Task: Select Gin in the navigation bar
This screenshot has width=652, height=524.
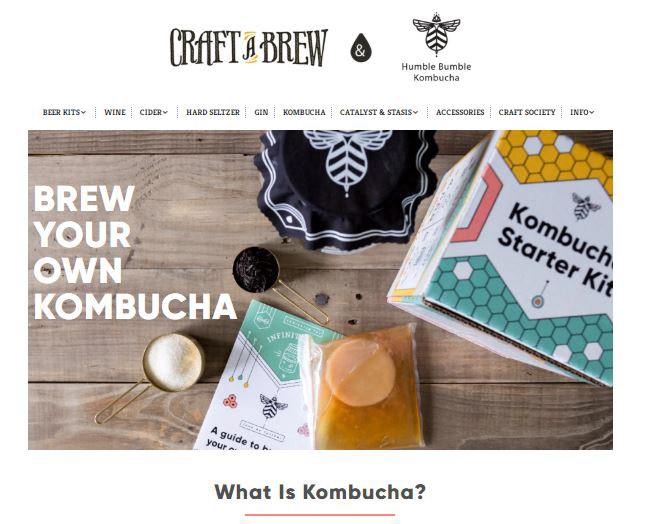Action: pyautogui.click(x=261, y=112)
